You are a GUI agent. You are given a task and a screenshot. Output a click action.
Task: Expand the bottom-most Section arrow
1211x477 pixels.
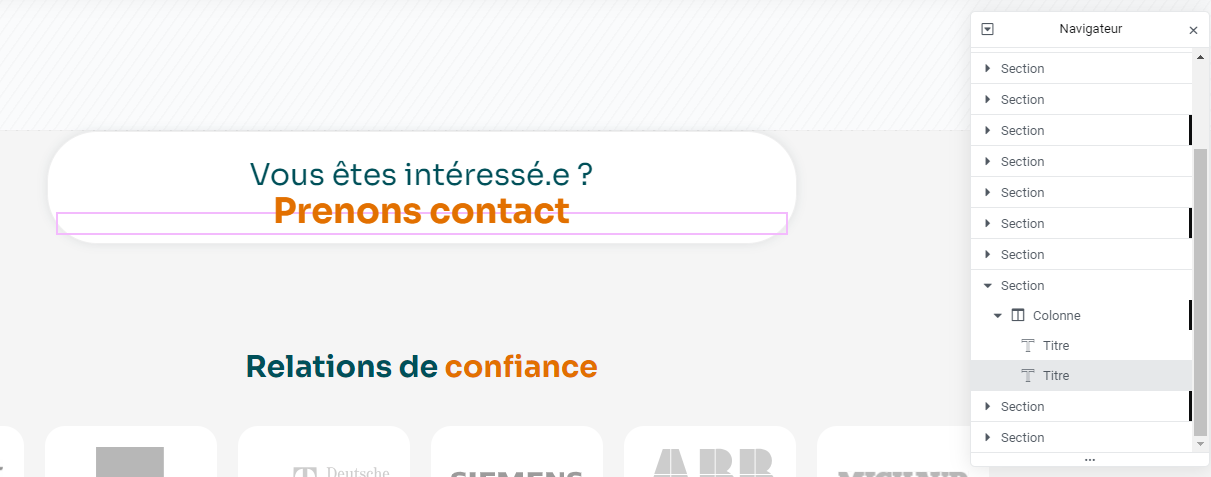[x=988, y=437]
